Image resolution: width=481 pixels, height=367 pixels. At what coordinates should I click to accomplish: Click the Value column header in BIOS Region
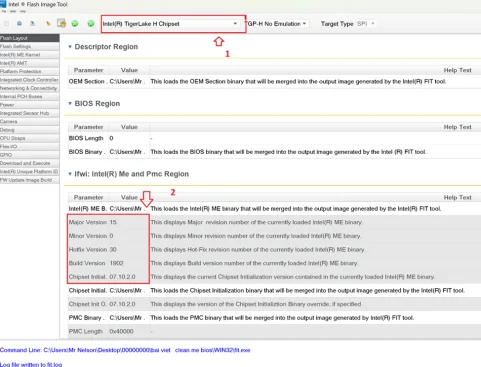pyautogui.click(x=129, y=127)
